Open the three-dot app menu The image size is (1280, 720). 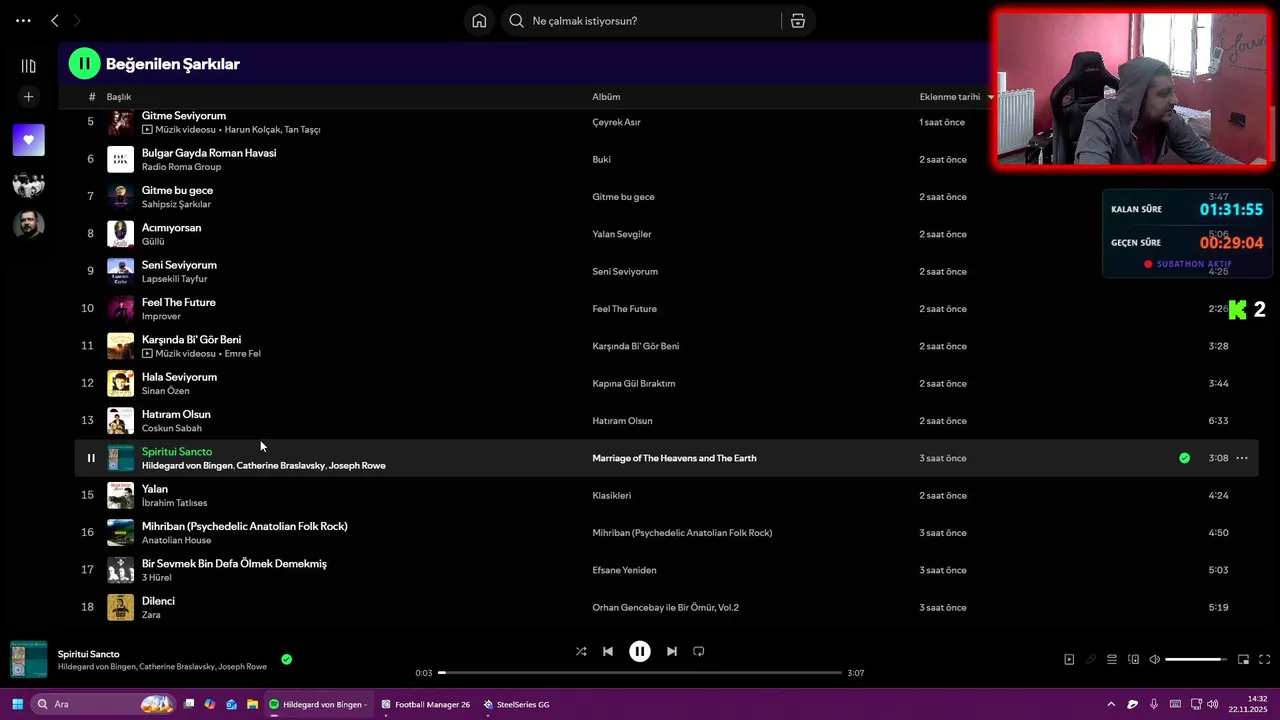pyautogui.click(x=23, y=20)
